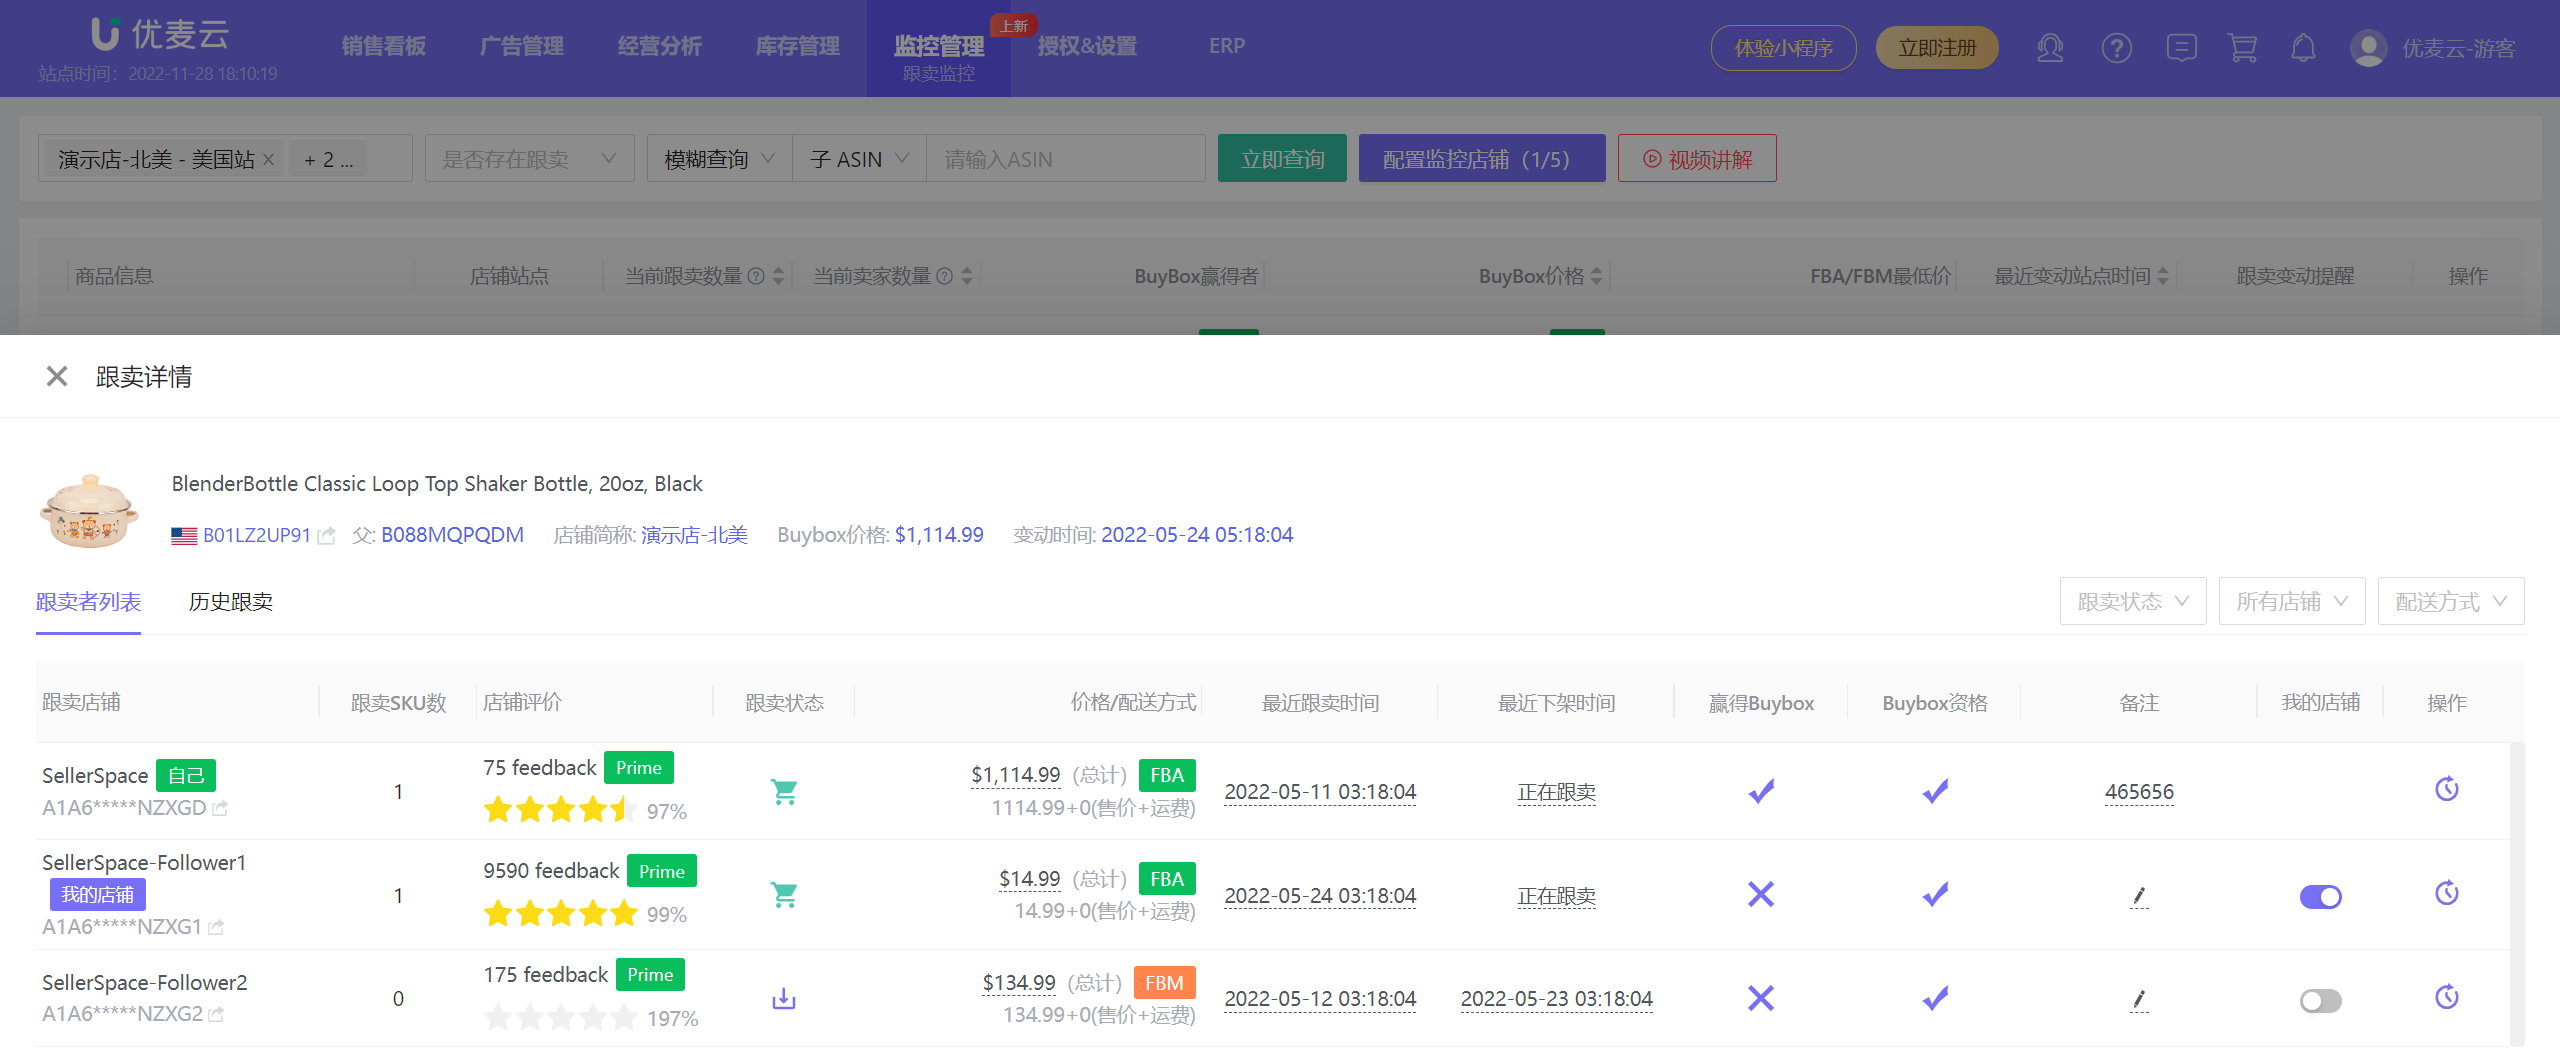2560x1060 pixels.
Task: Click the 立即查询 button
Action: (1282, 158)
